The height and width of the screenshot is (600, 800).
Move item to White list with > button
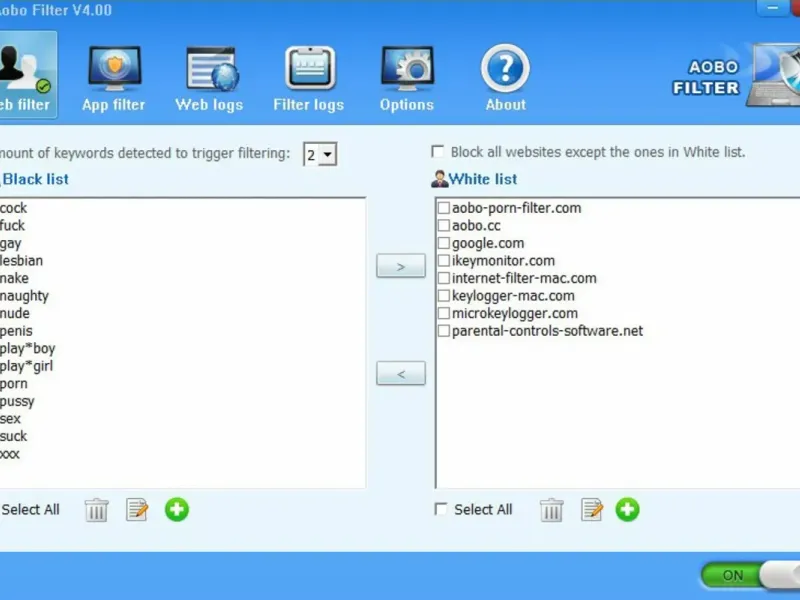[401, 266]
